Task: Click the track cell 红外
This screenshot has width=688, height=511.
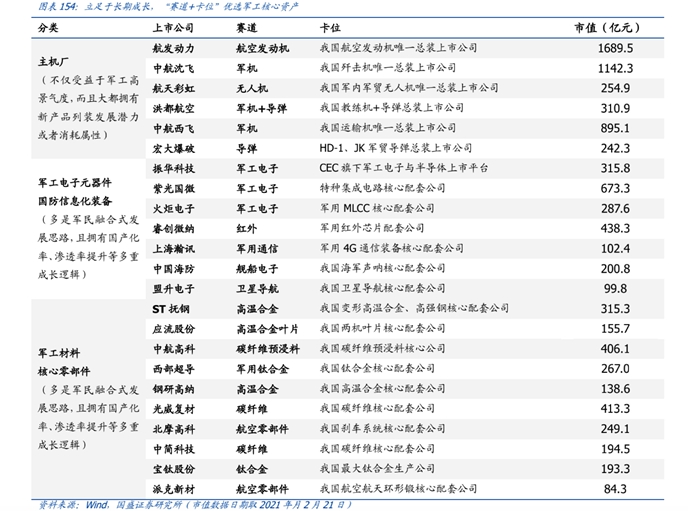Action: 247,229
